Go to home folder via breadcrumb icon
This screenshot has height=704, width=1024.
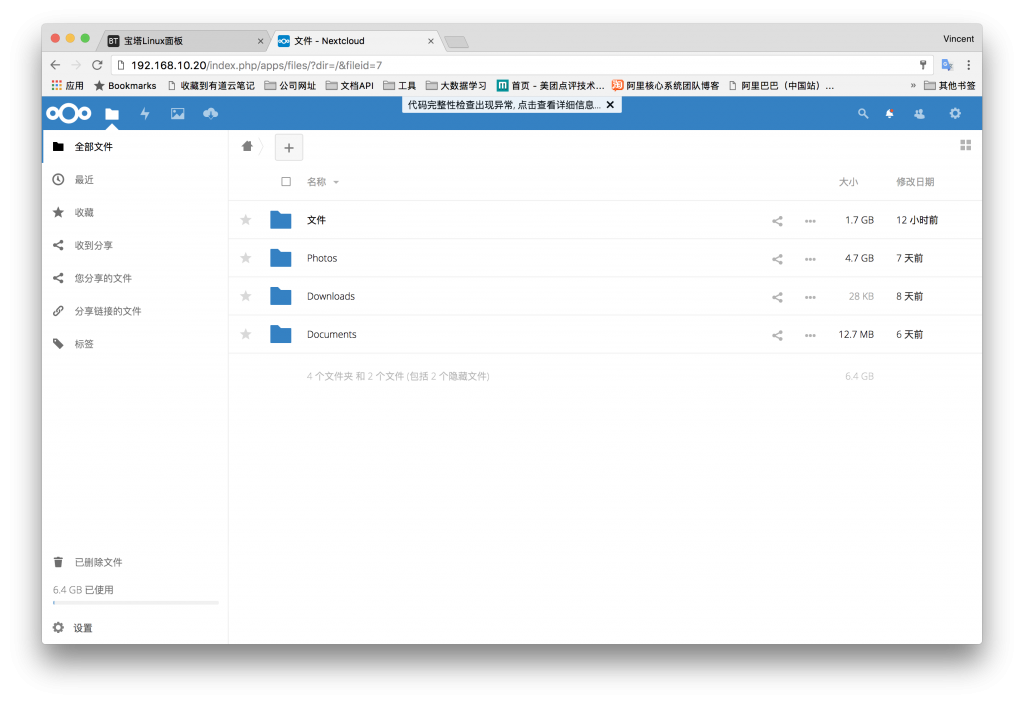click(247, 146)
